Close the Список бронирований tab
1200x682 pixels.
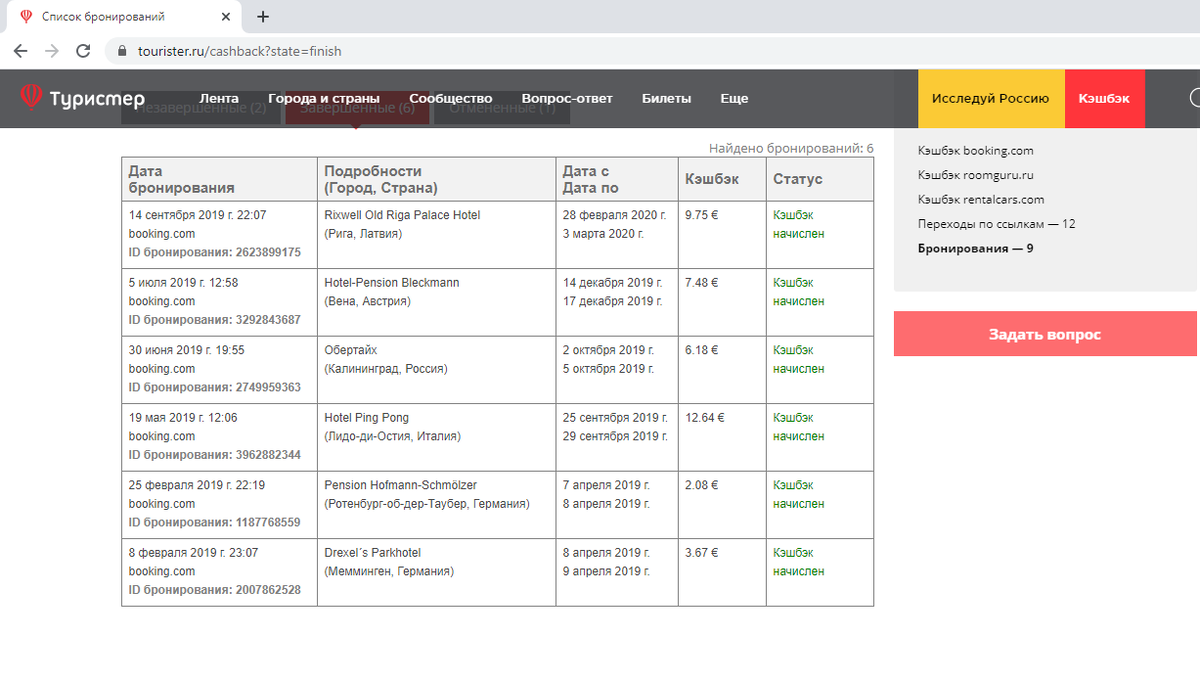(x=227, y=17)
